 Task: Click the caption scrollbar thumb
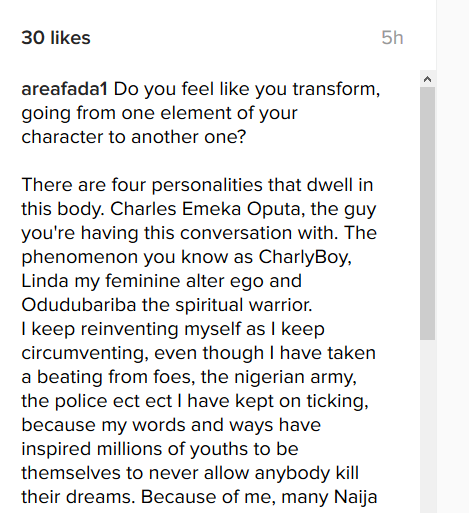click(427, 213)
